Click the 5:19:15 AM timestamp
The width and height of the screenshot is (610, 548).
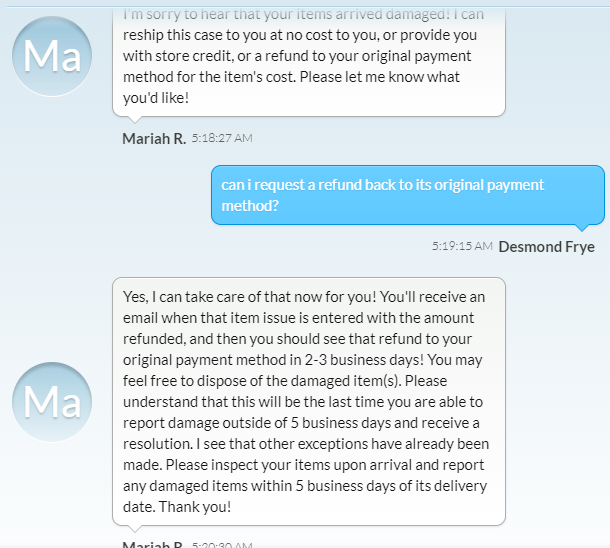[x=462, y=246]
